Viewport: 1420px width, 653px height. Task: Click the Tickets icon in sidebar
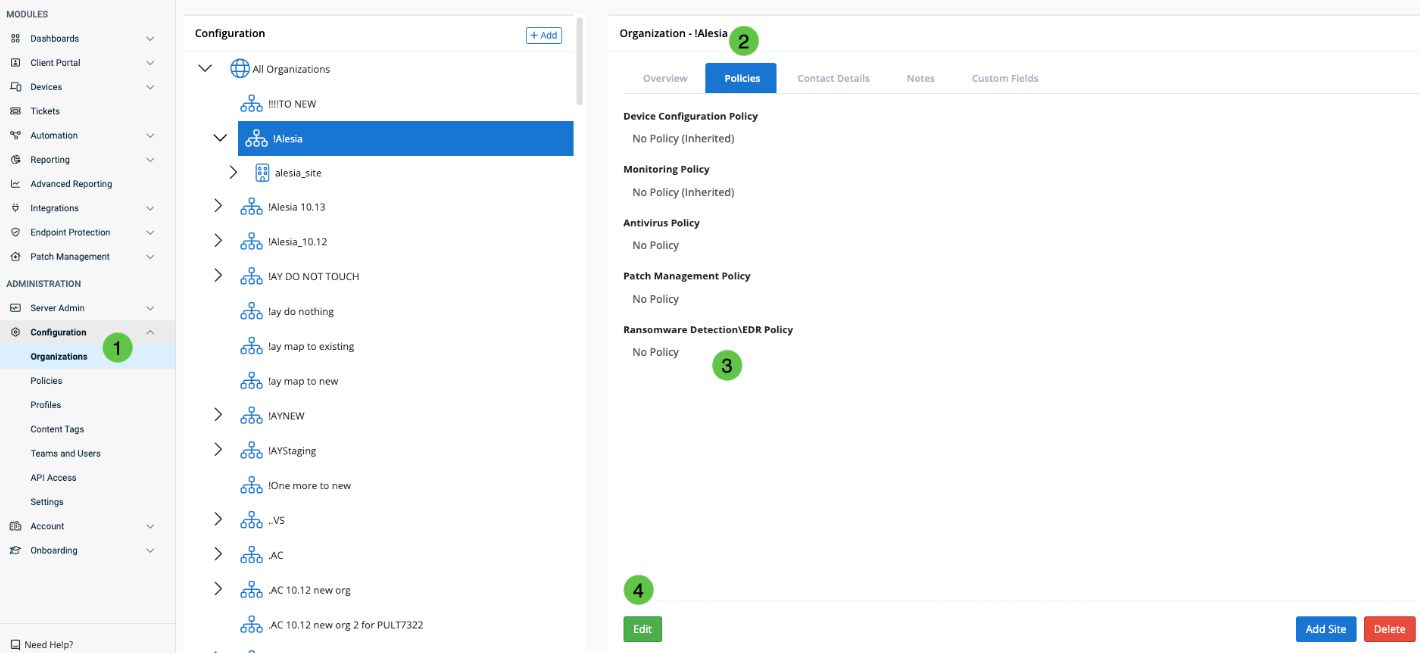point(15,111)
